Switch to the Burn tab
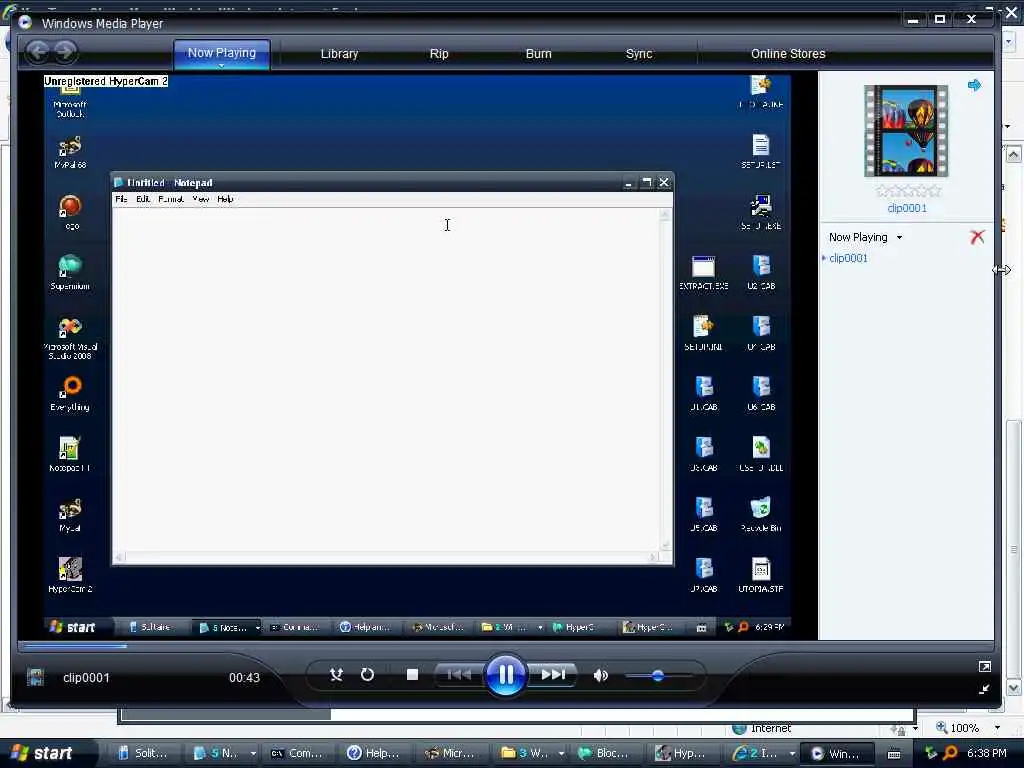 [538, 54]
